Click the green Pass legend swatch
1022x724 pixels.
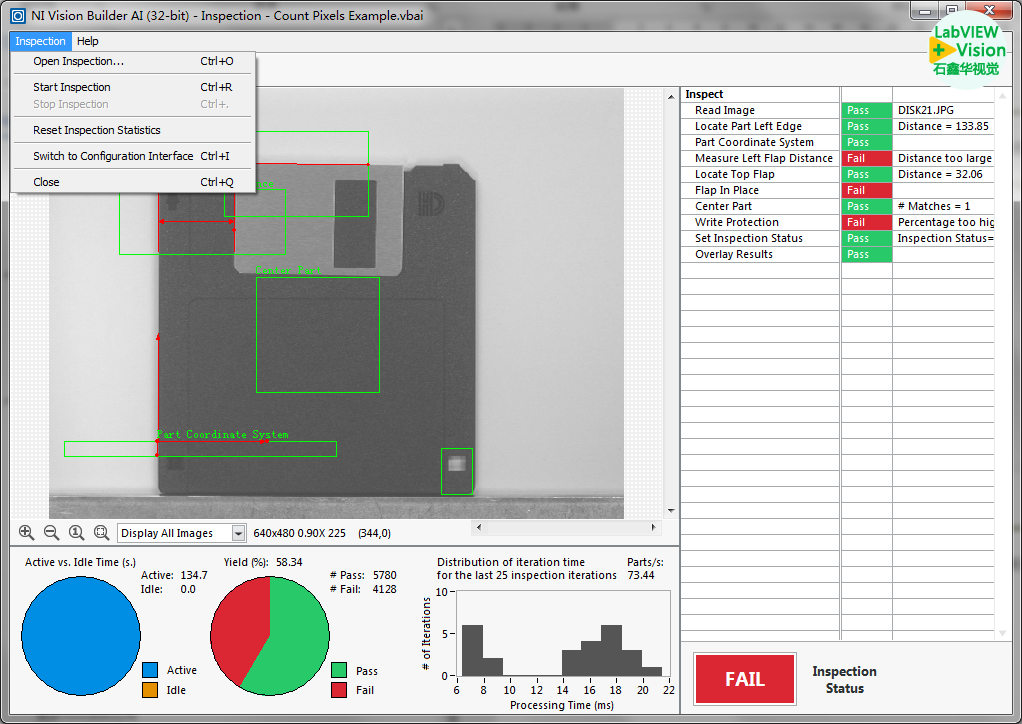tap(339, 670)
